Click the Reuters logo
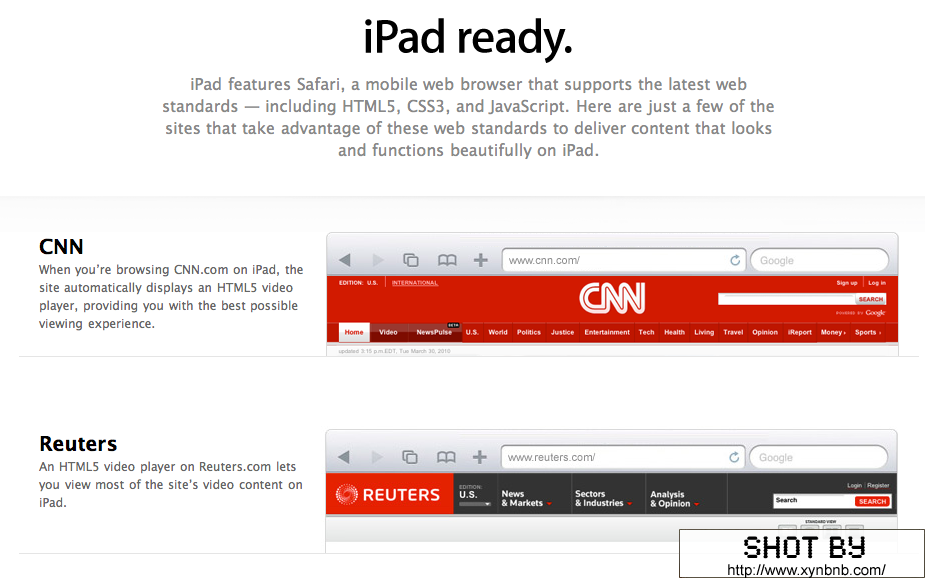 [389, 494]
